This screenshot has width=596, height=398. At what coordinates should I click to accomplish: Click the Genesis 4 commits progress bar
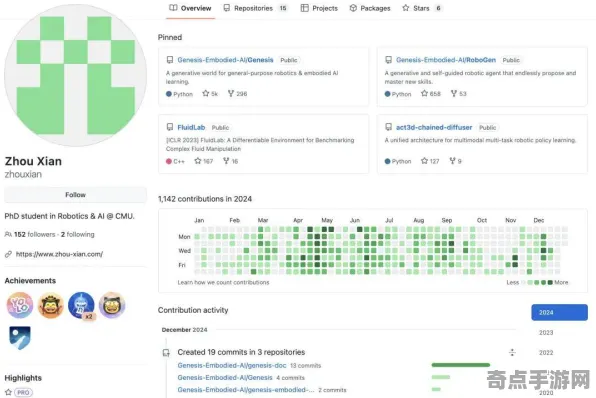click(x=441, y=377)
